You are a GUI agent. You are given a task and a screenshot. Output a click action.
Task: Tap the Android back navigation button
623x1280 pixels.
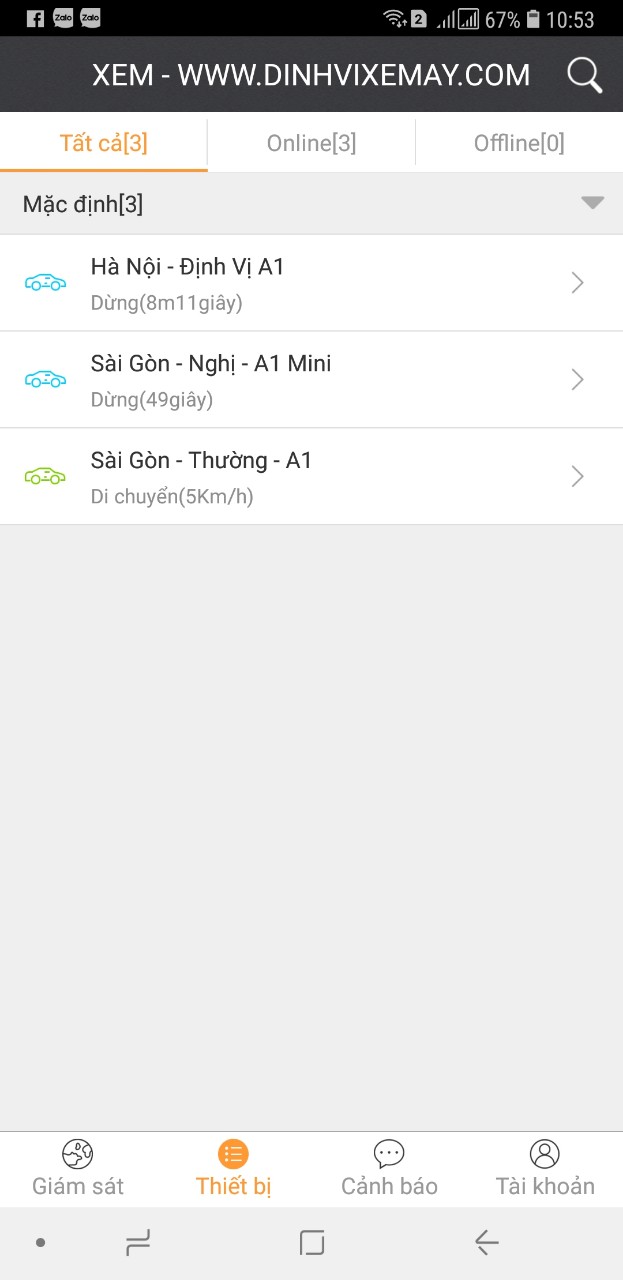pos(486,1243)
